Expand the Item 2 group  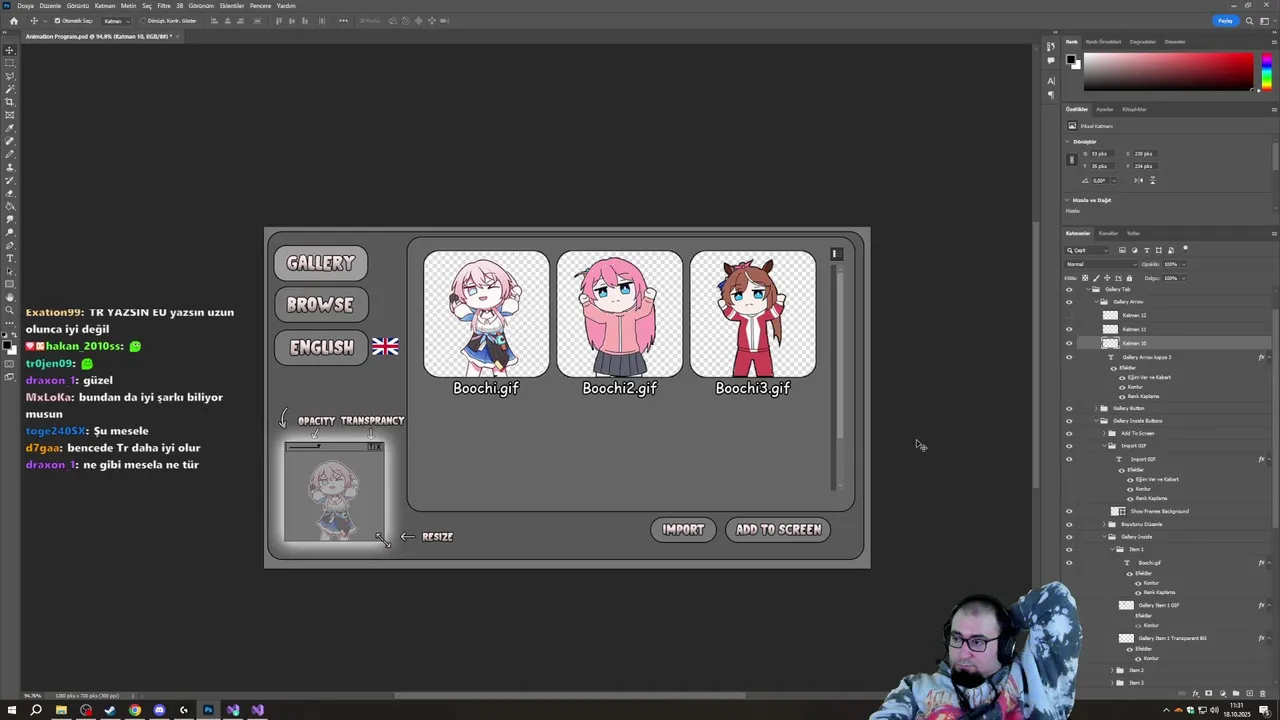(1112, 670)
